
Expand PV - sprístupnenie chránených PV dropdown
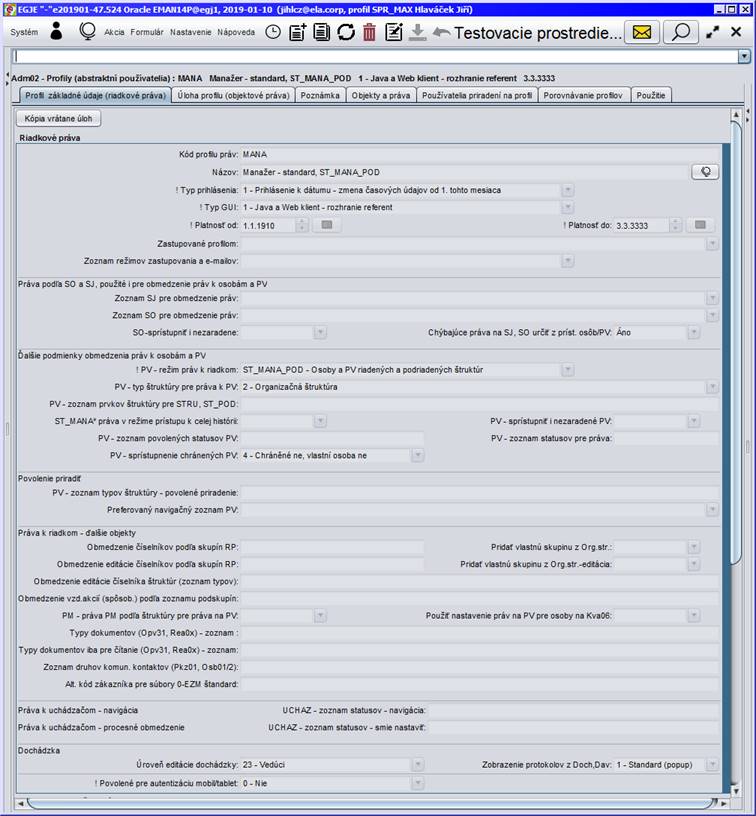click(x=417, y=456)
